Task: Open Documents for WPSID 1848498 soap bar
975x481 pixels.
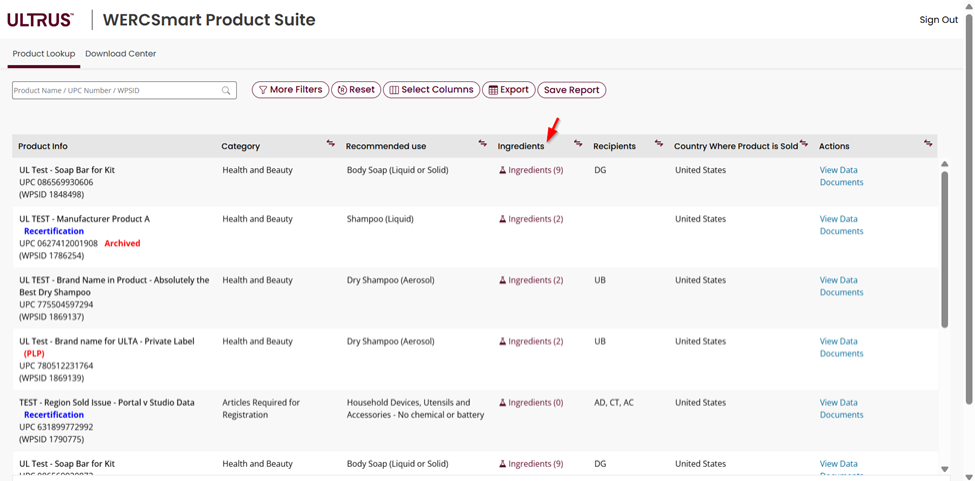Action: click(x=841, y=183)
